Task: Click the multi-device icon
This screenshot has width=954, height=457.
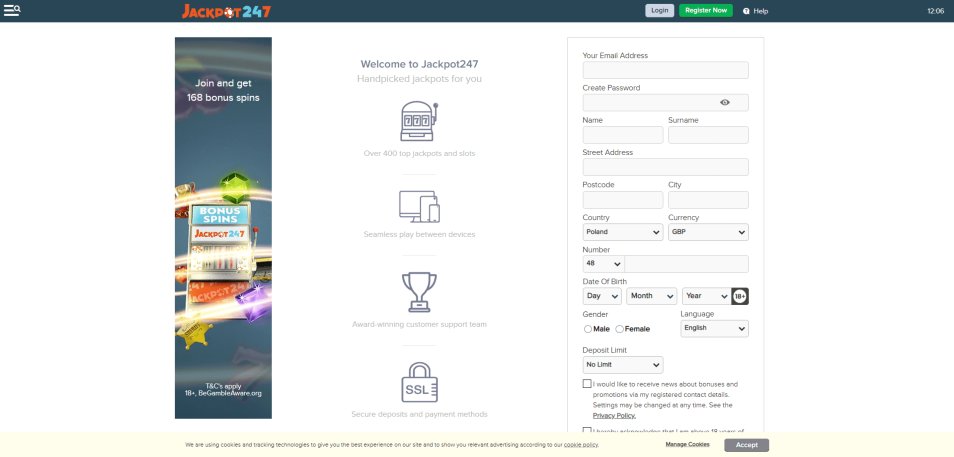Action: tap(419, 207)
